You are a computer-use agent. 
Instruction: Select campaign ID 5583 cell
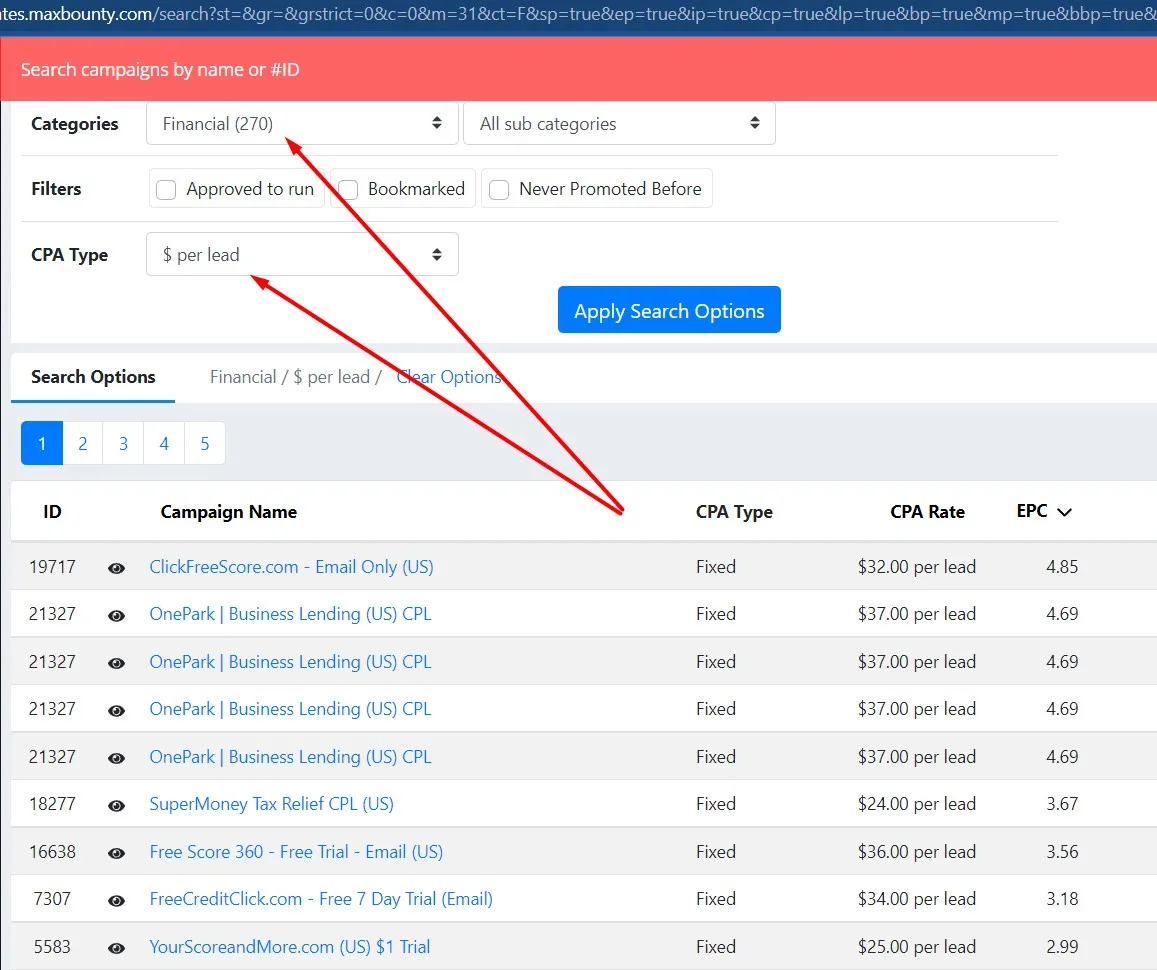52,946
